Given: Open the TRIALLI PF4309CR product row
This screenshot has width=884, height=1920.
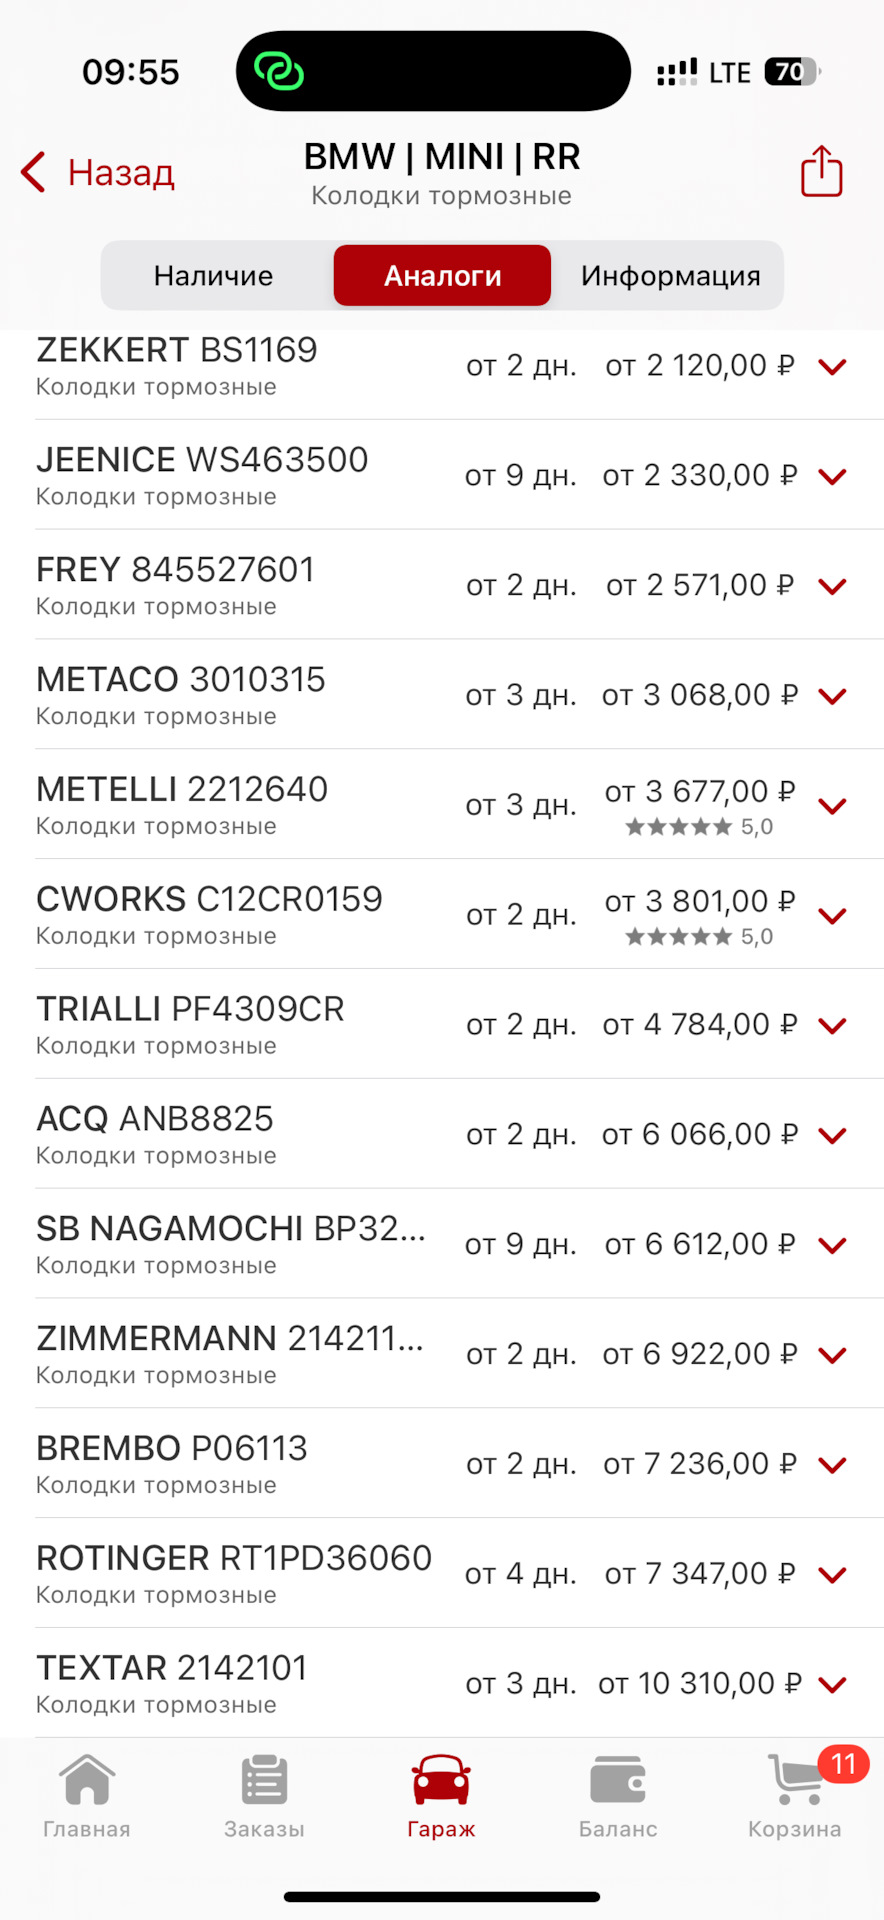Looking at the screenshot, I should tap(190, 1023).
